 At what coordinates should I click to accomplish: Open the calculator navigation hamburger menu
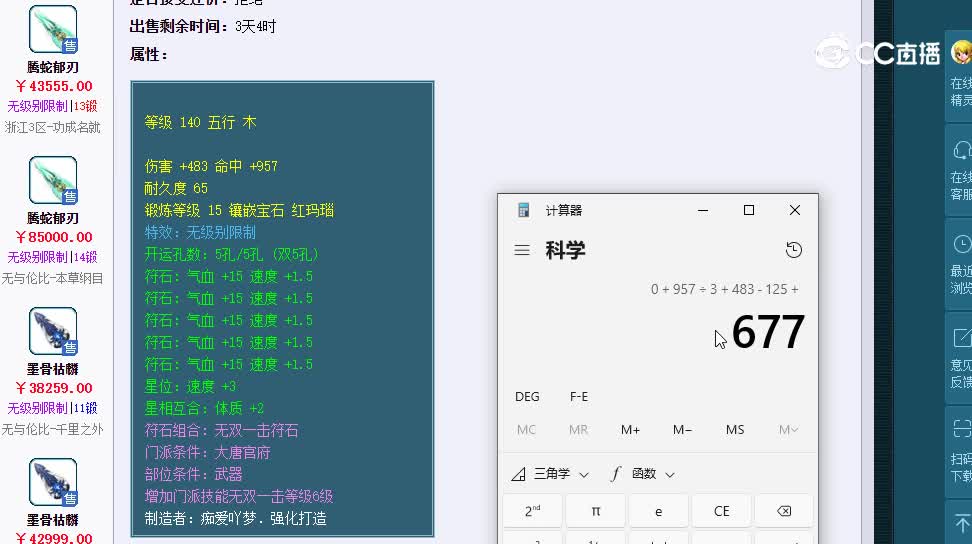[521, 250]
